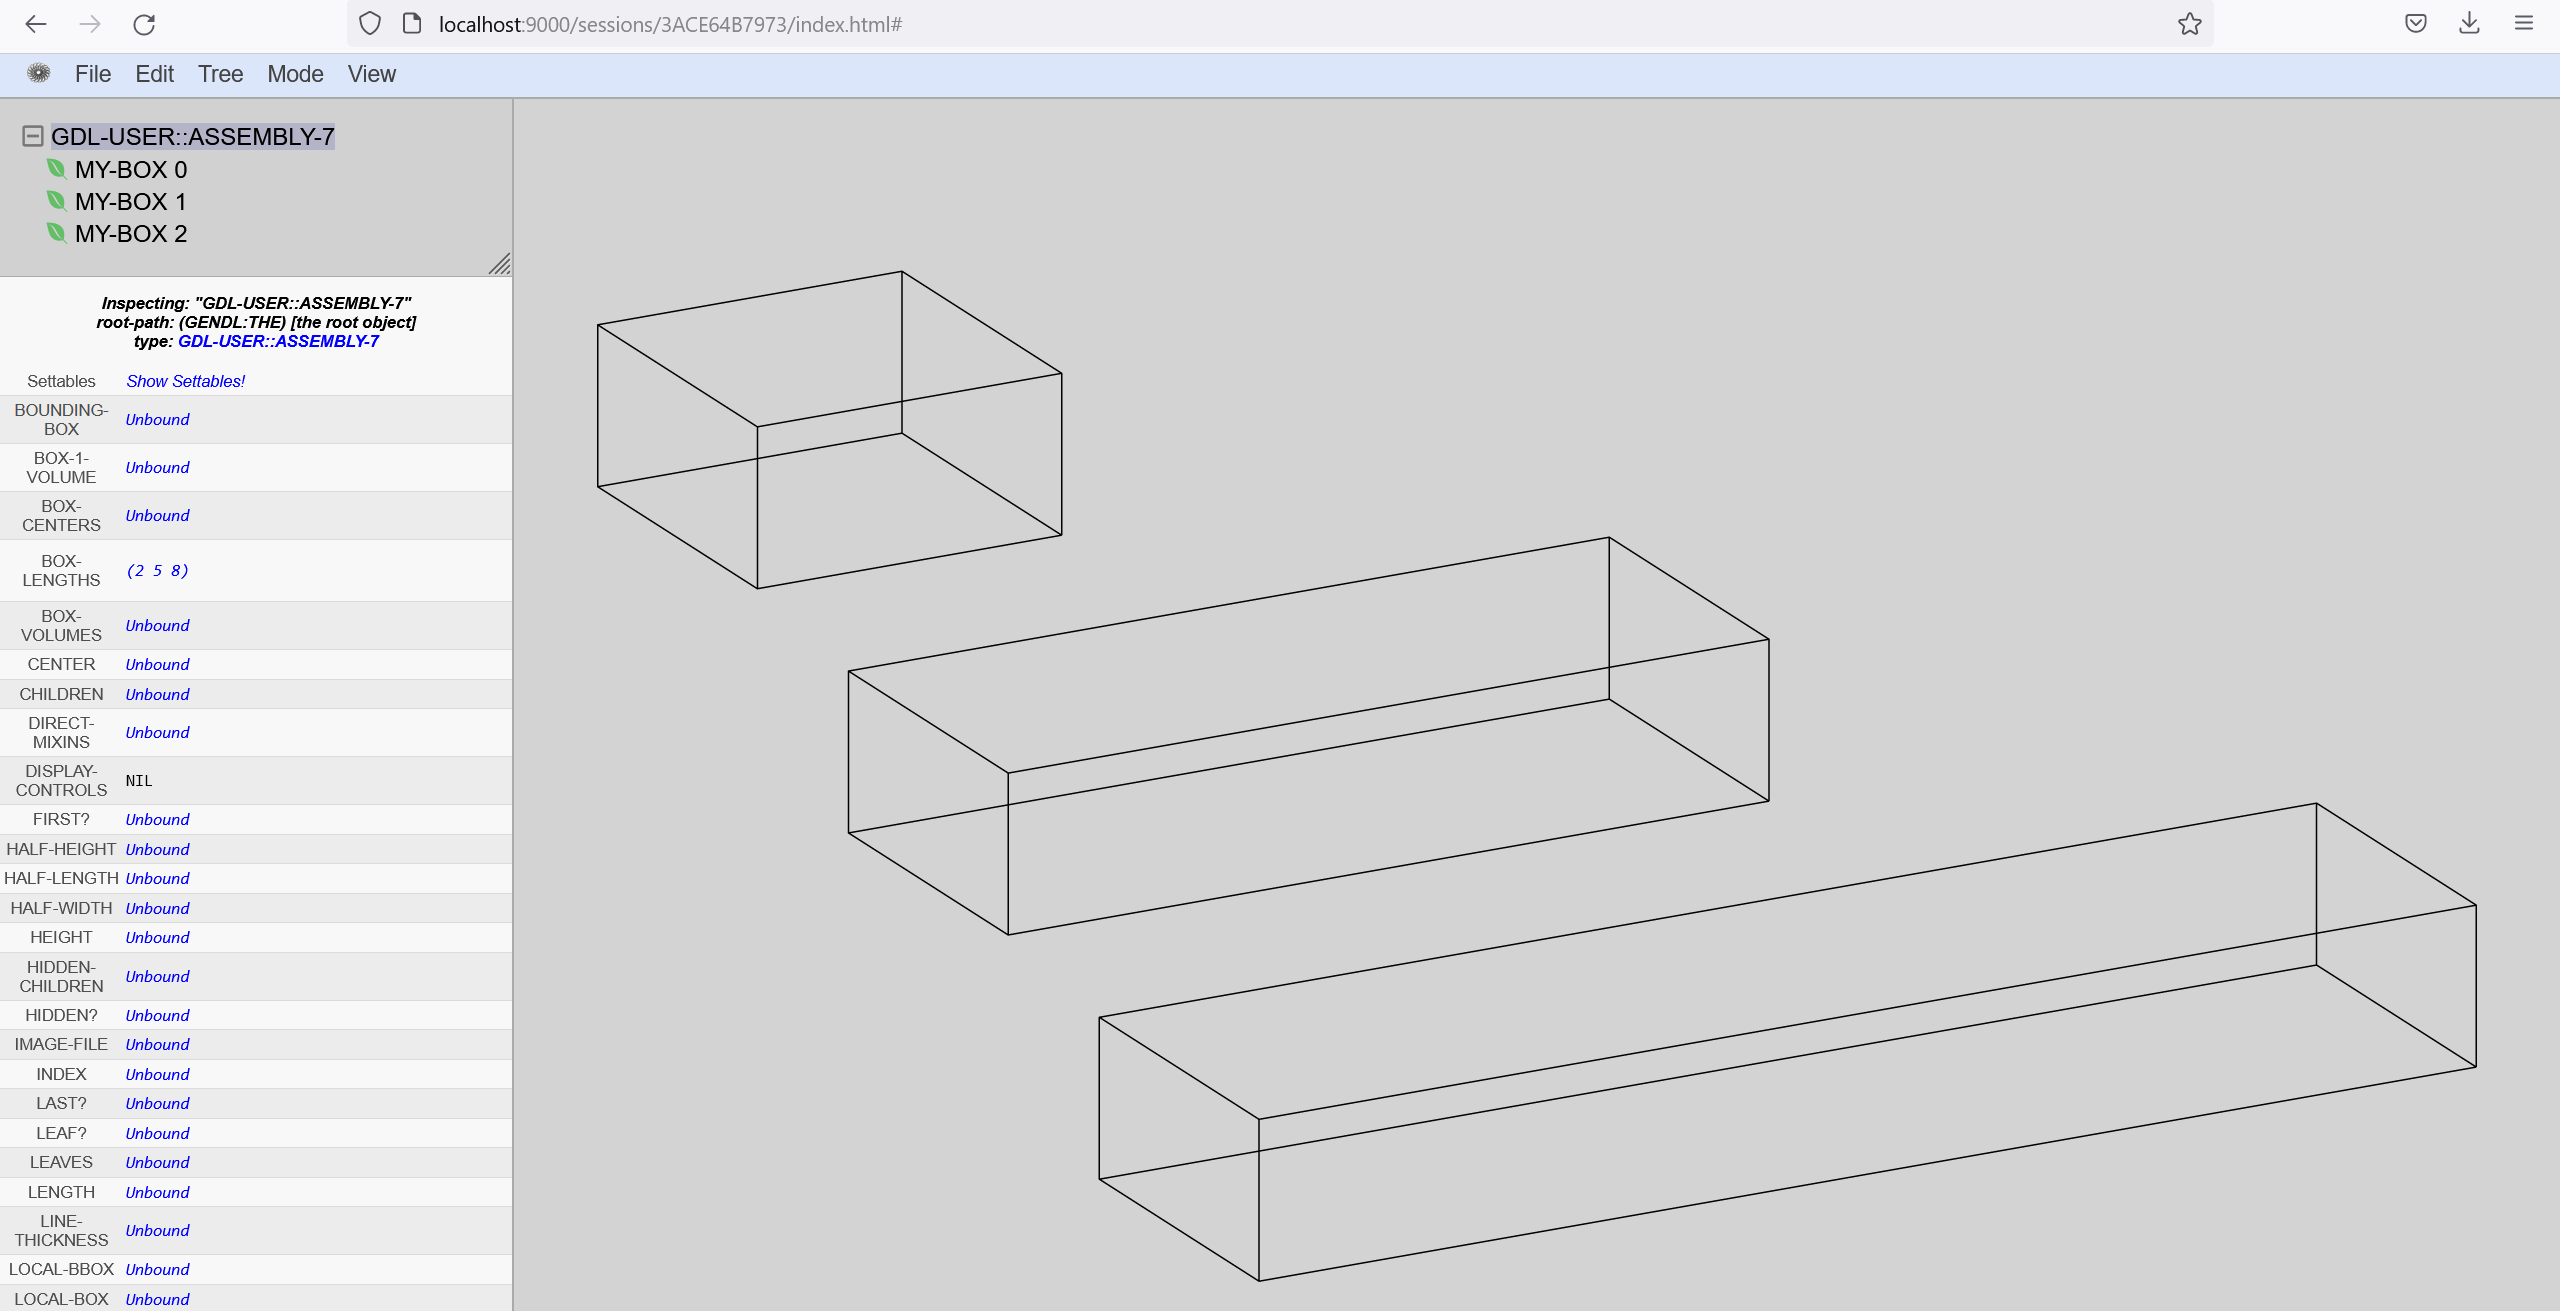This screenshot has height=1311, width=2560.
Task: Click the tree panel resize grip
Action: [500, 264]
